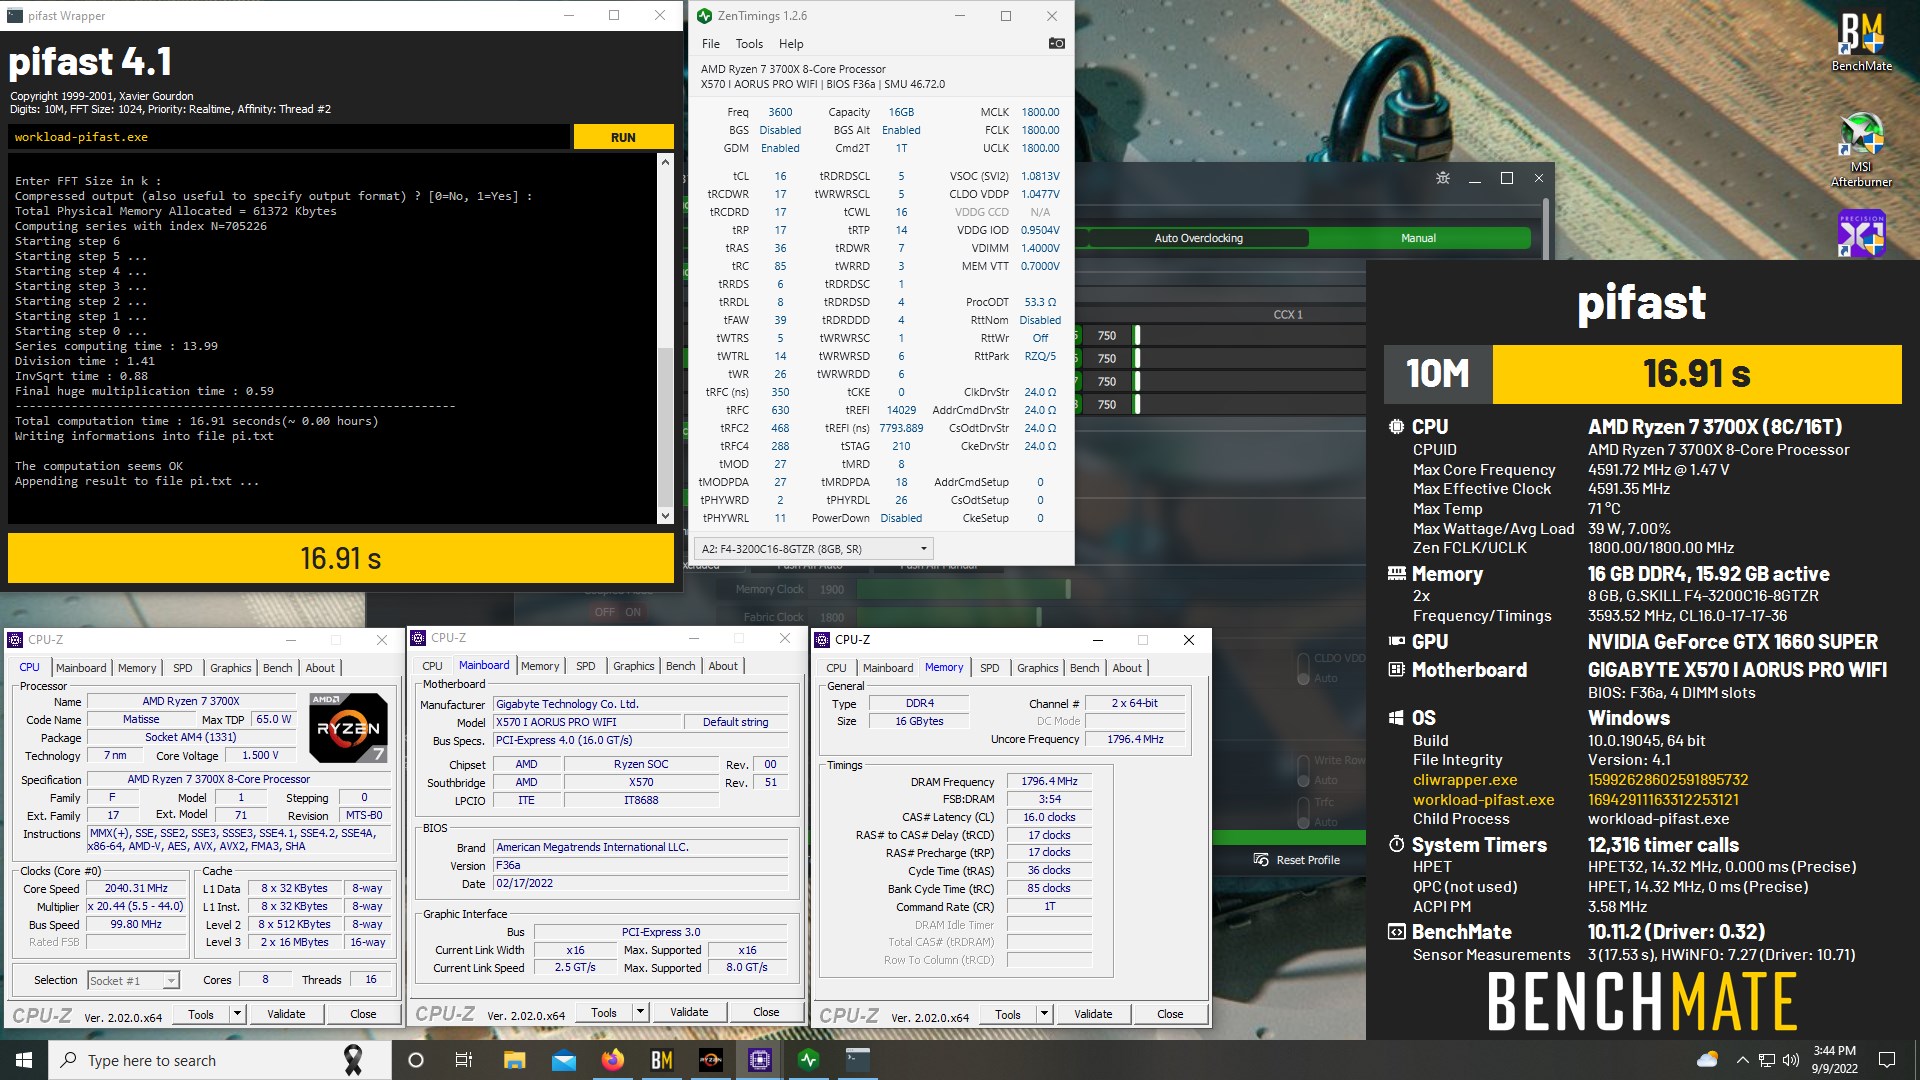Open the notification center icon
Viewport: 1920px width, 1080px height.
tap(1887, 1060)
